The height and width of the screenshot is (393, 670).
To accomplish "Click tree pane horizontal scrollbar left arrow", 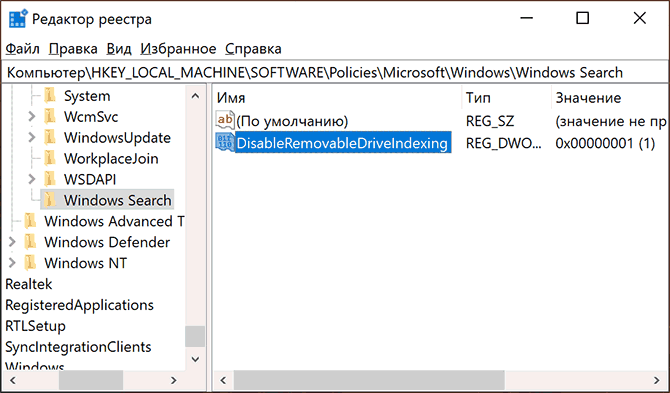I will (x=12, y=380).
